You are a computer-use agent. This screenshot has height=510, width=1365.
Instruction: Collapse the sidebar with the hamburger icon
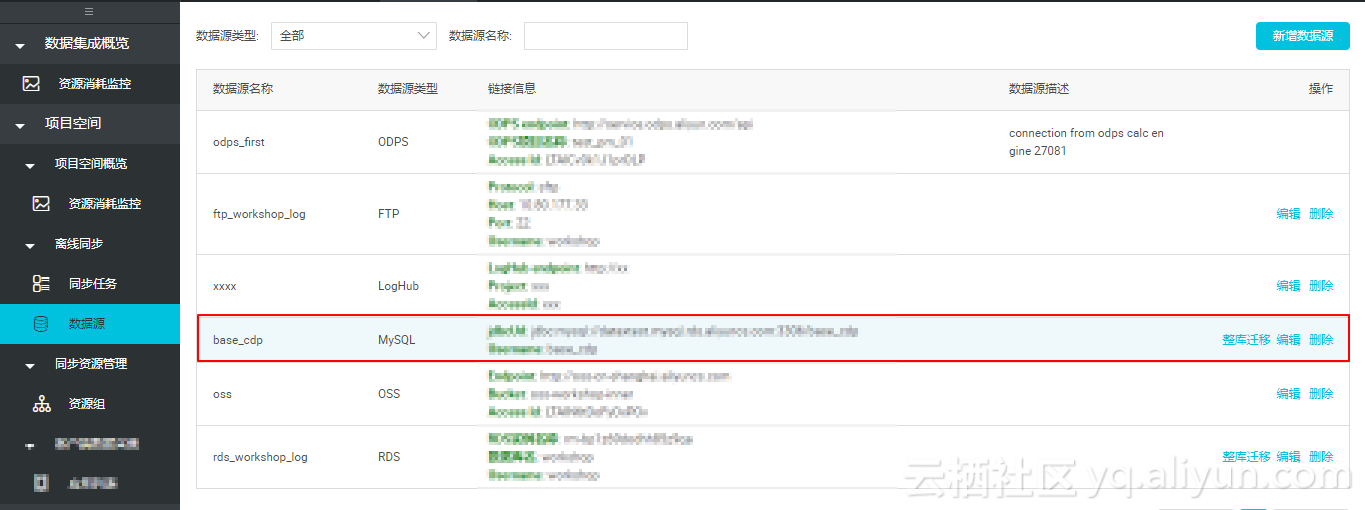[89, 12]
